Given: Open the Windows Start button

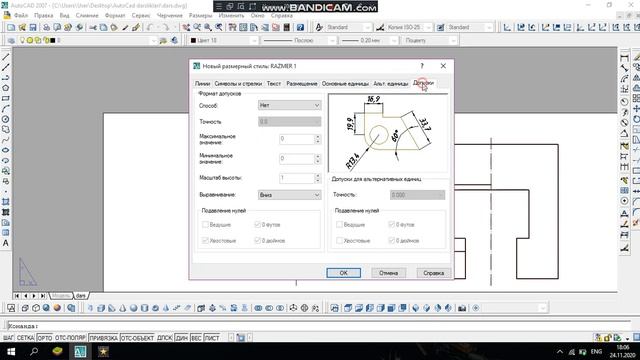Looking at the screenshot, I should tap(11, 351).
